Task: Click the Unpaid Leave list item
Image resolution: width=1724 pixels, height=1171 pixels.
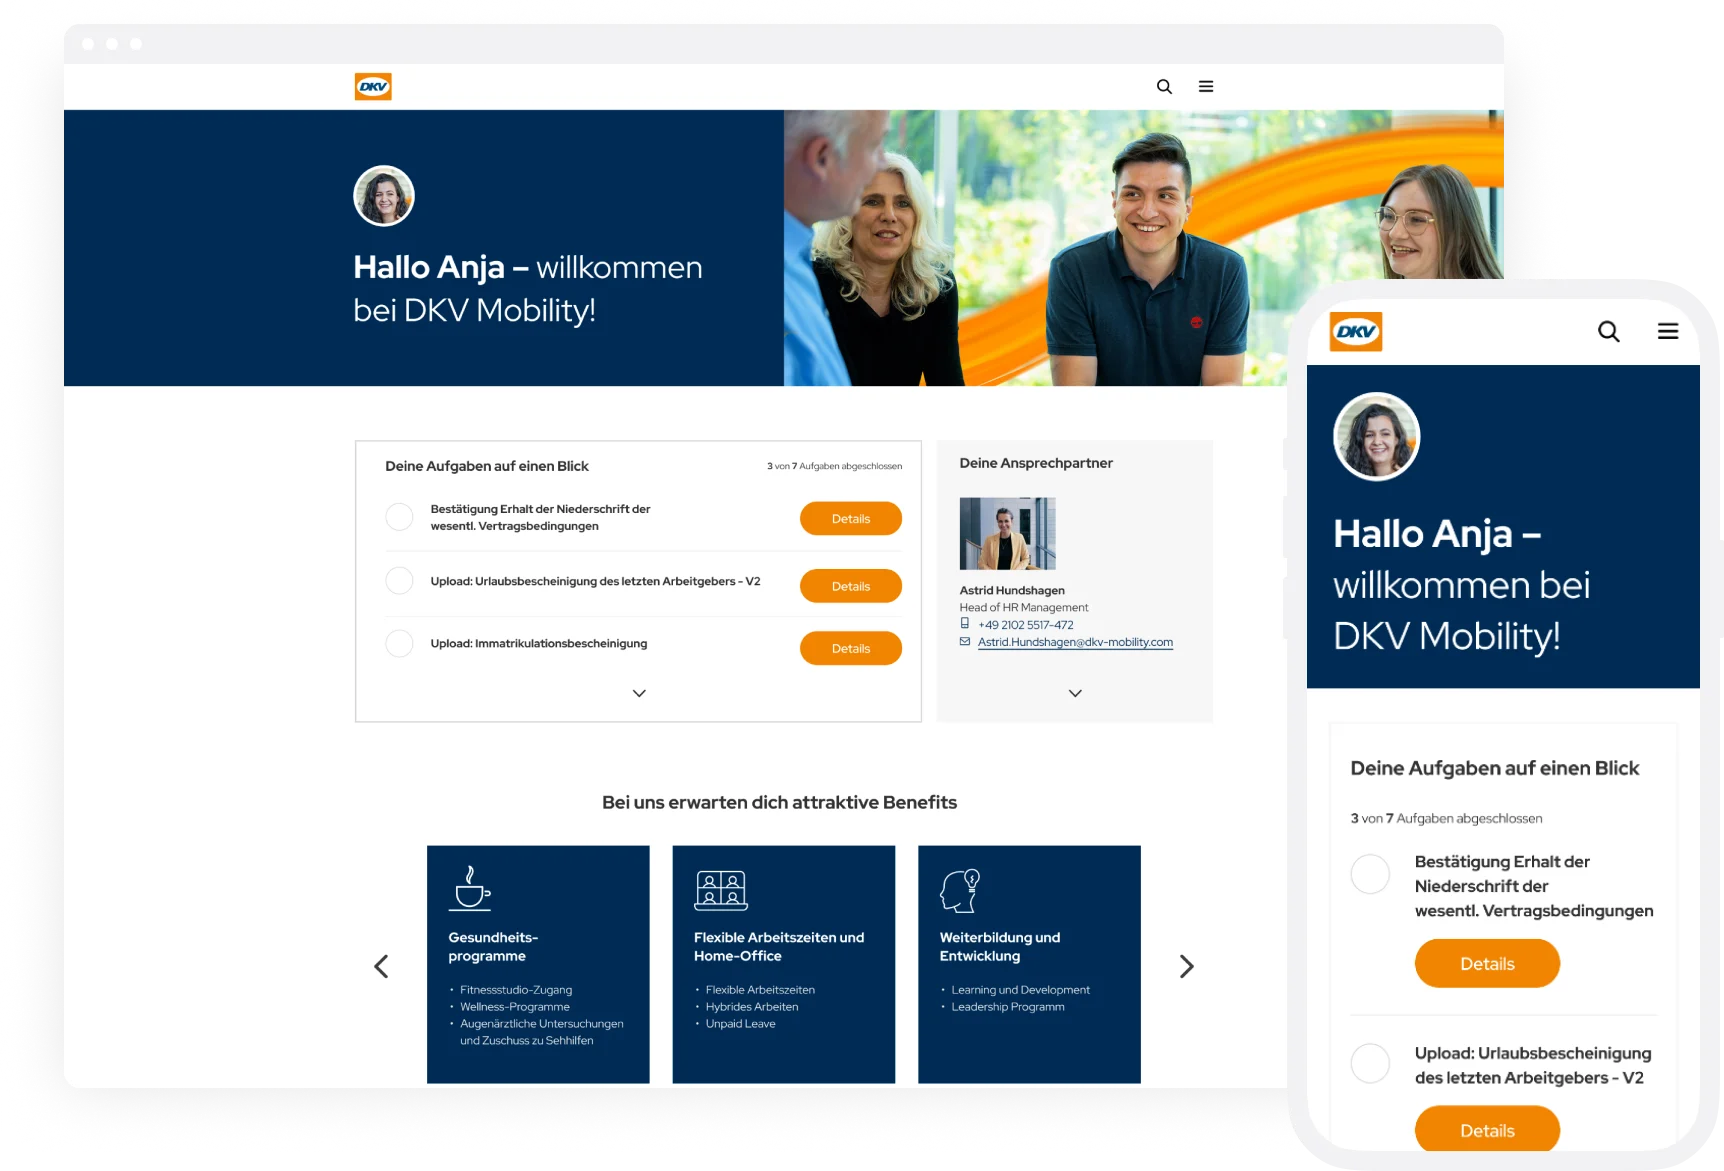Action: coord(740,1024)
